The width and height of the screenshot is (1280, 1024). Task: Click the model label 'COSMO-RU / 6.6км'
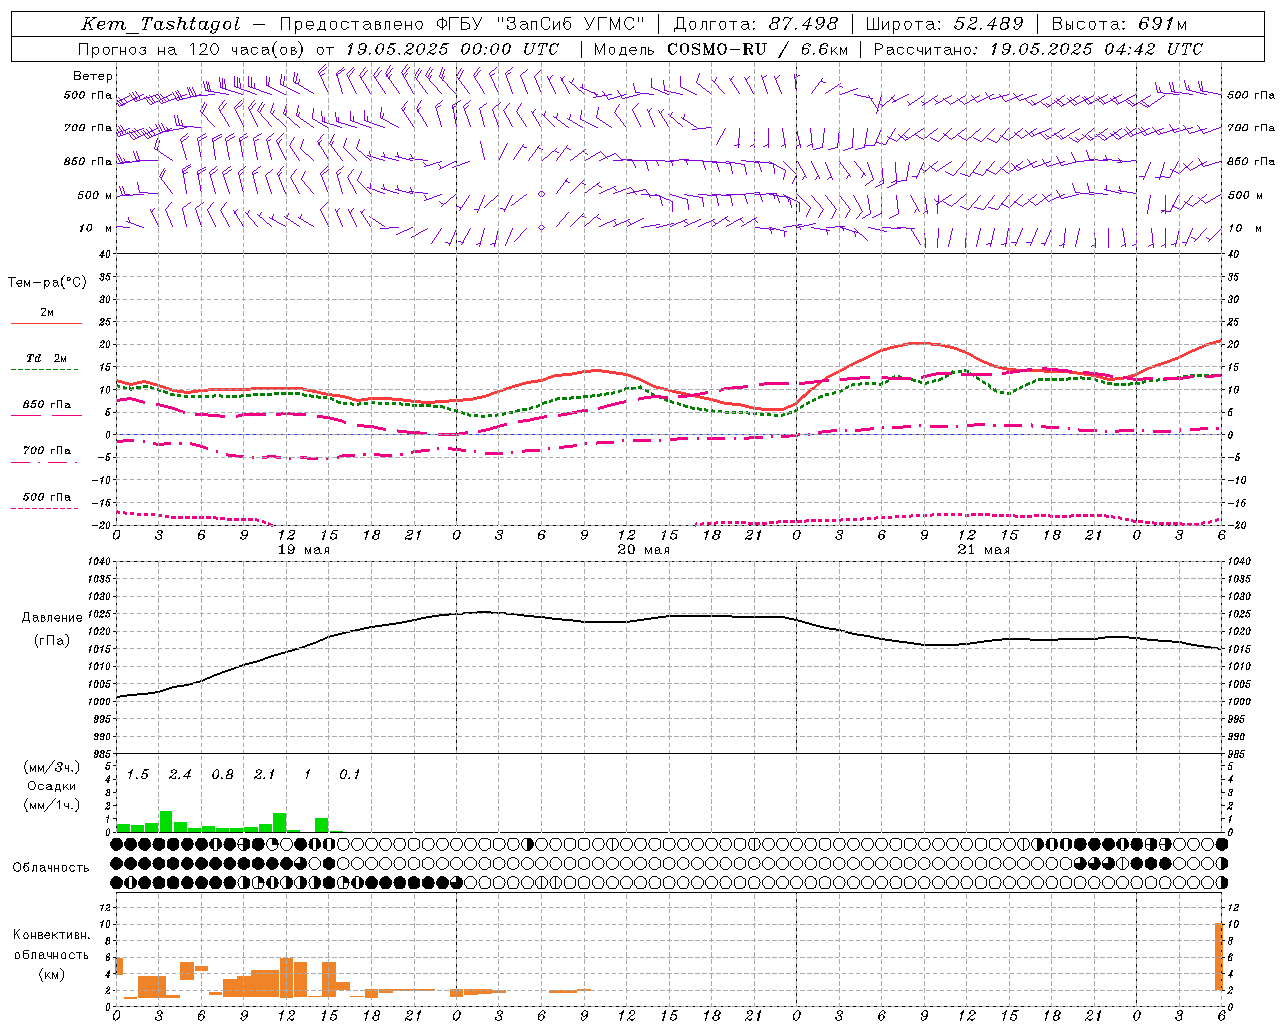[757, 49]
